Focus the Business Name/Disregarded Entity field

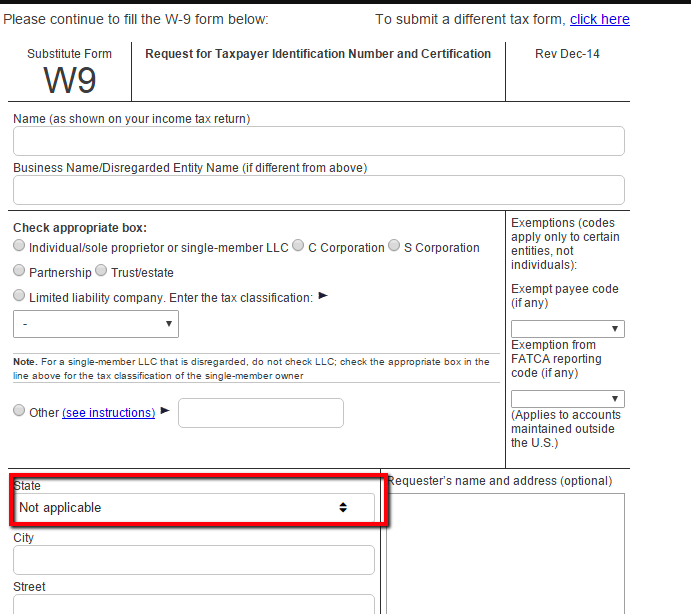318,190
